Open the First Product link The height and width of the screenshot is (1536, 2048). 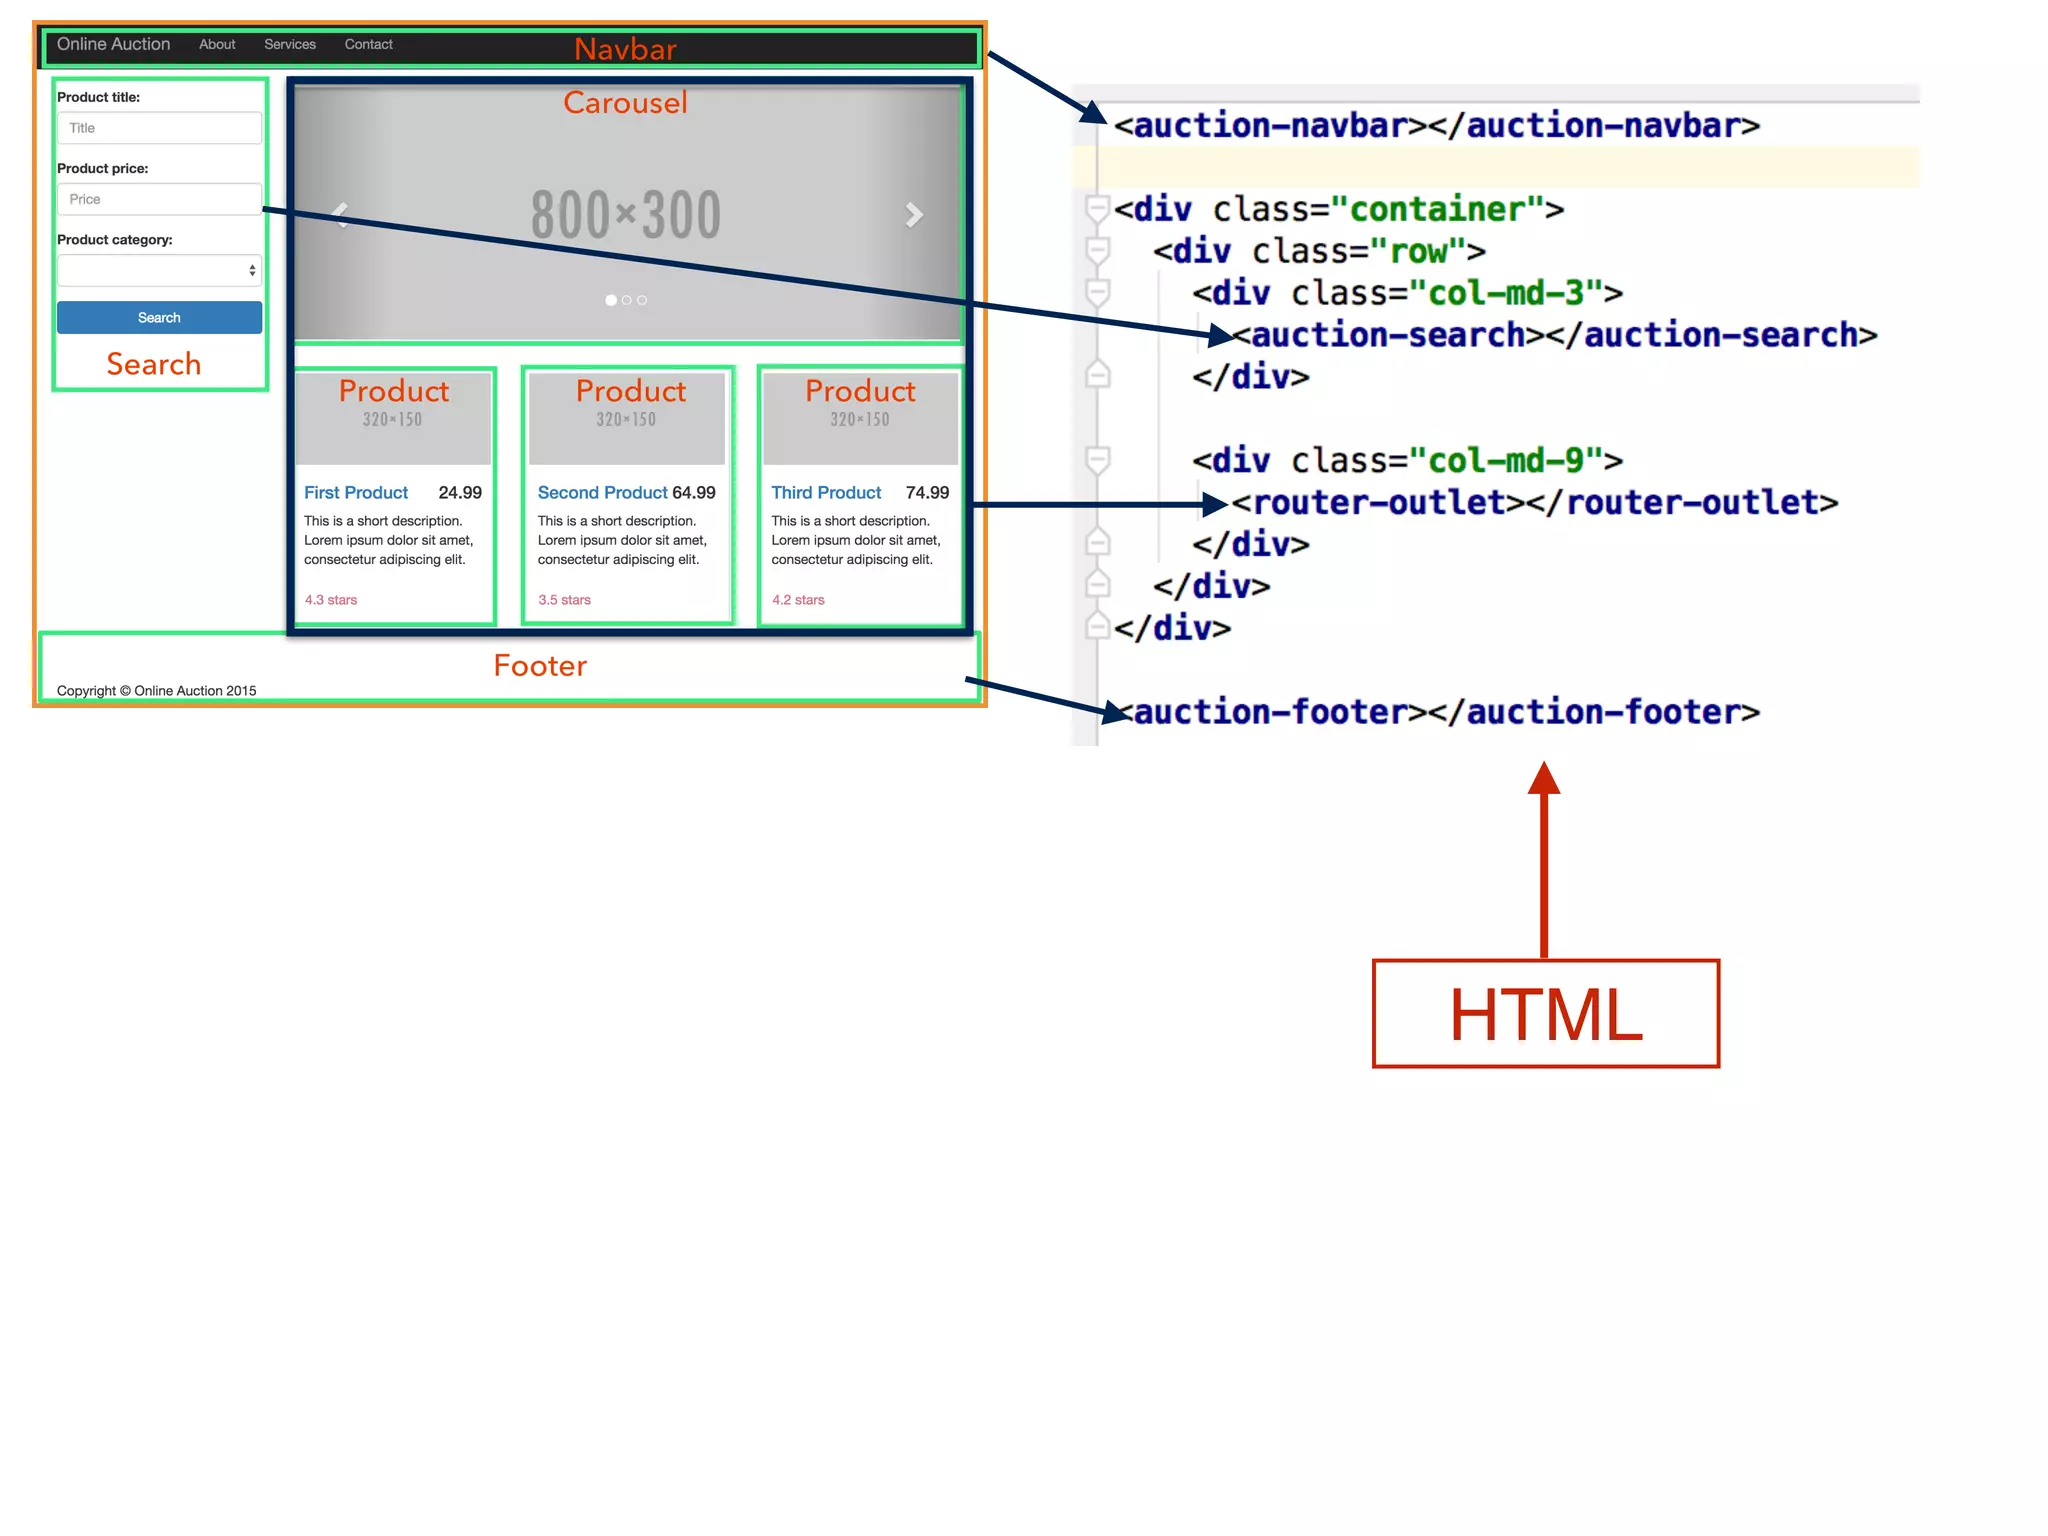pyautogui.click(x=356, y=493)
